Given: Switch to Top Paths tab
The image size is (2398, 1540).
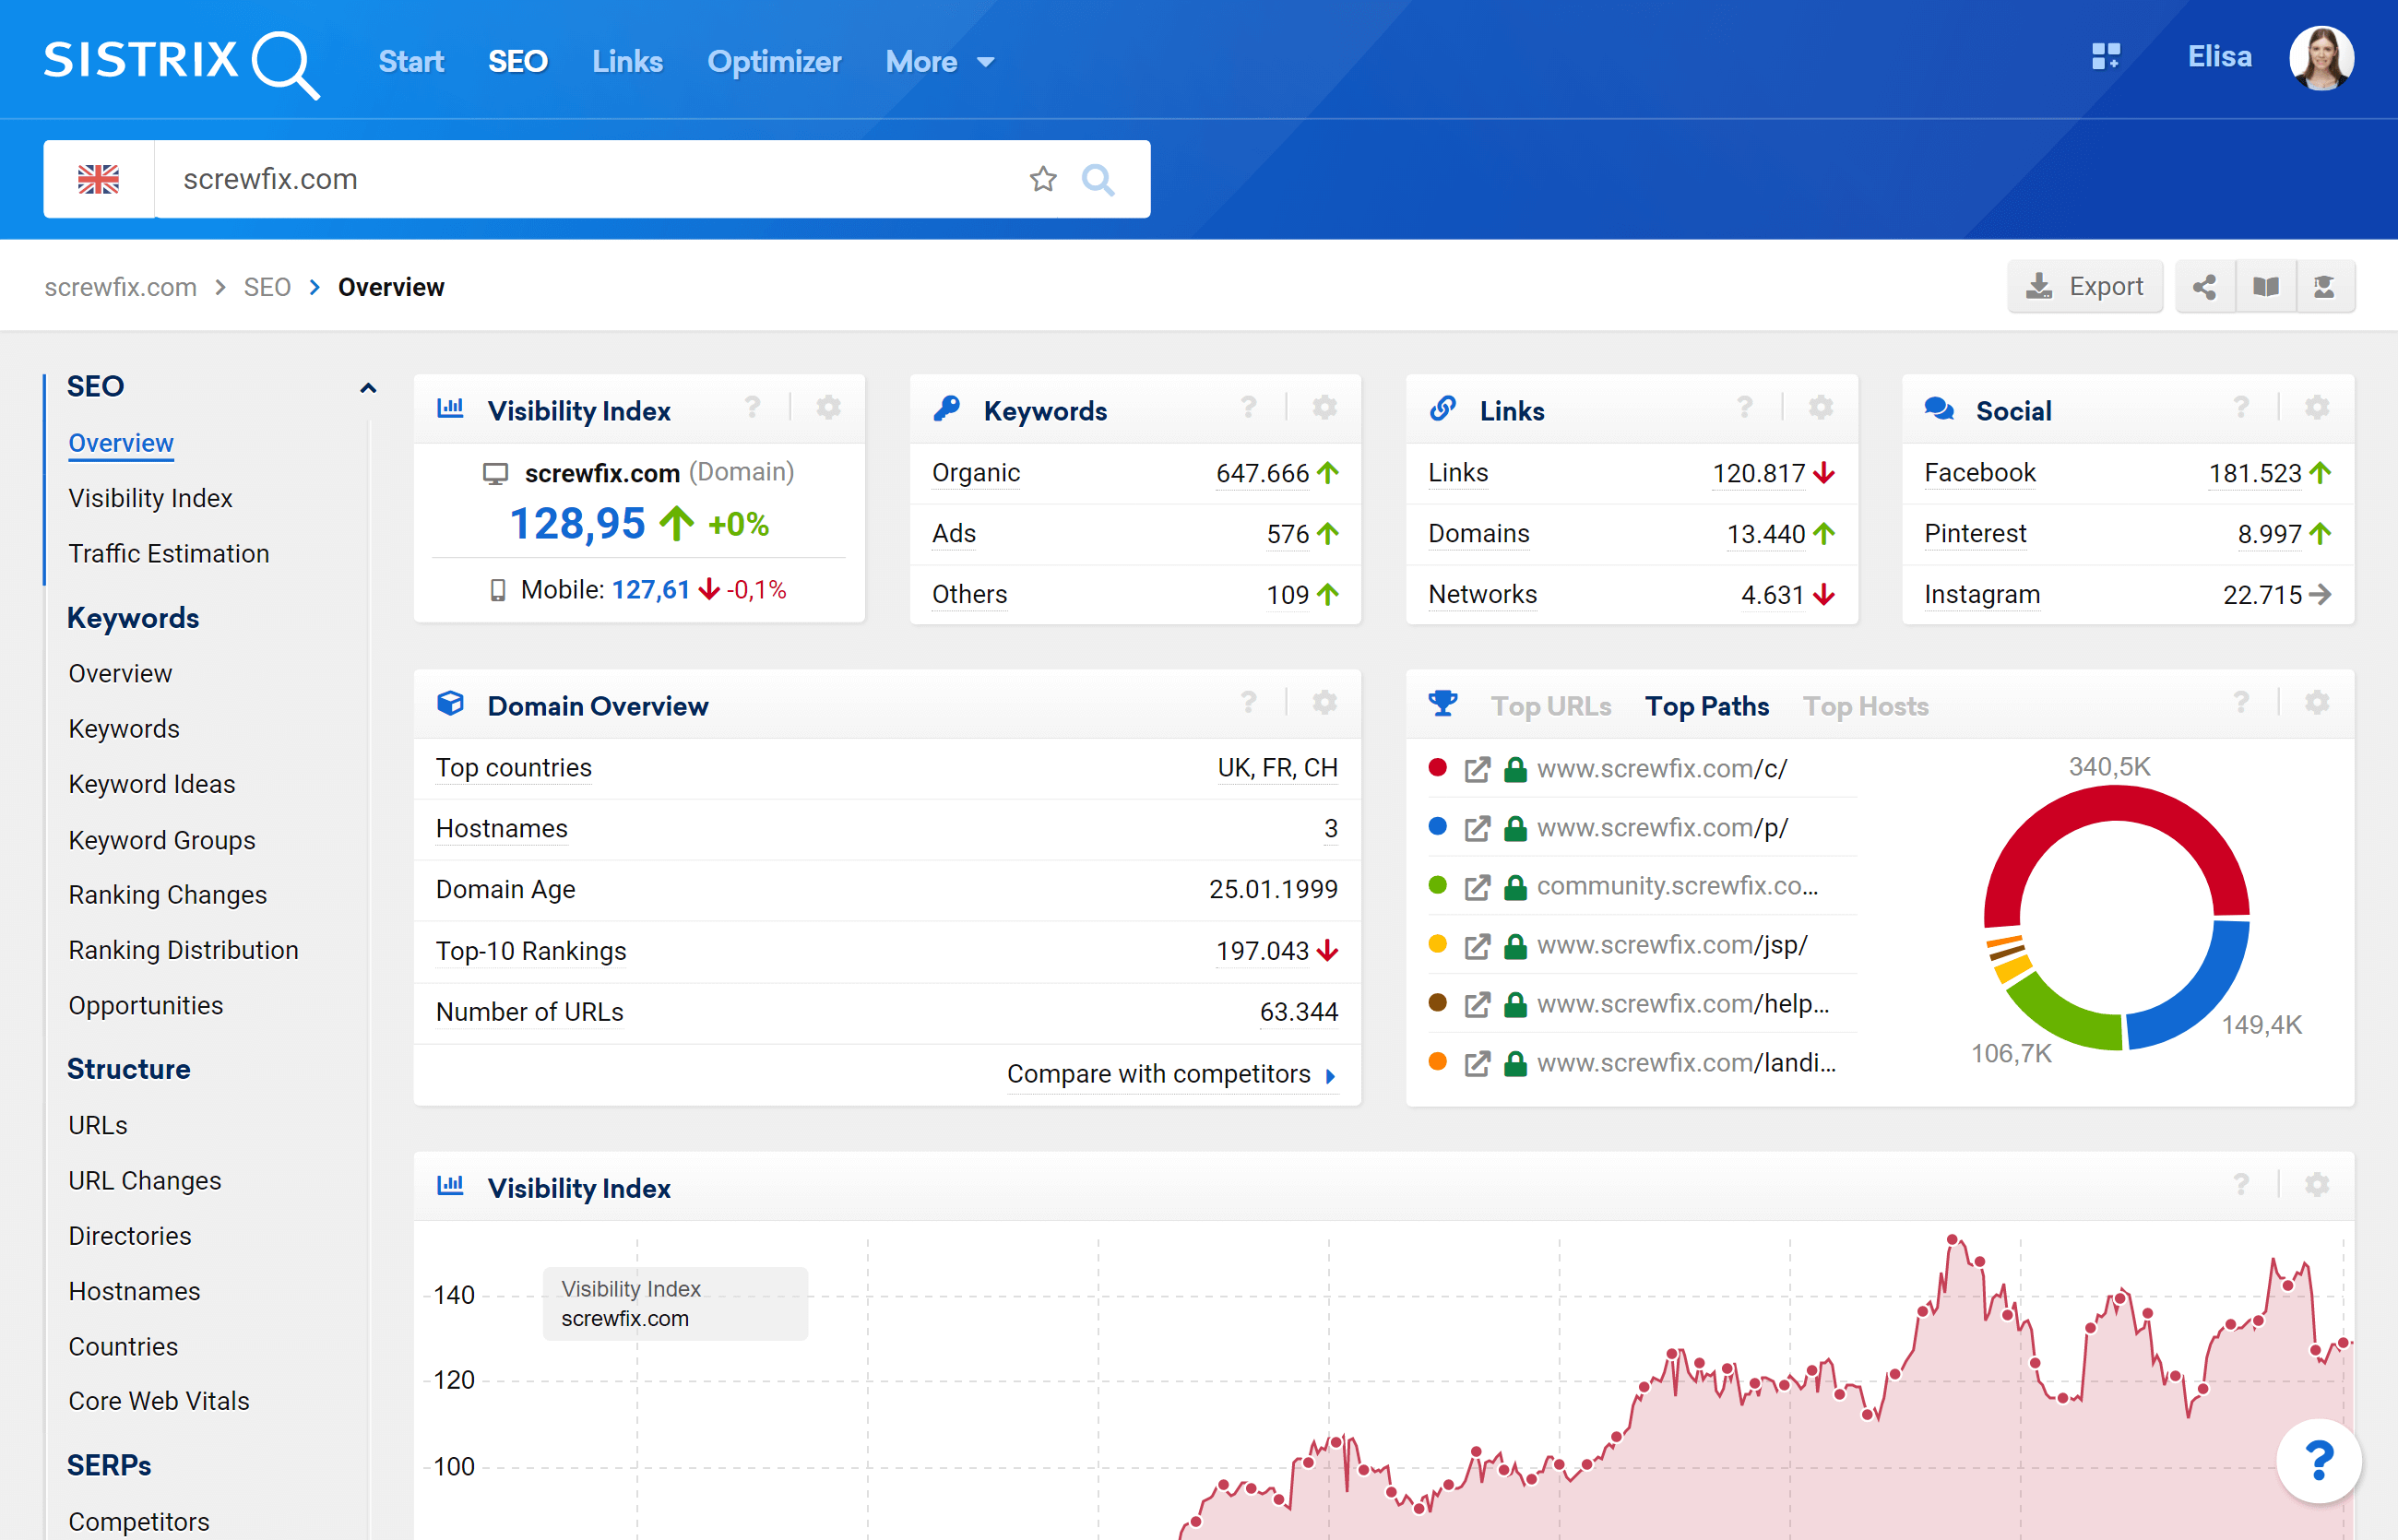Looking at the screenshot, I should point(1707,706).
